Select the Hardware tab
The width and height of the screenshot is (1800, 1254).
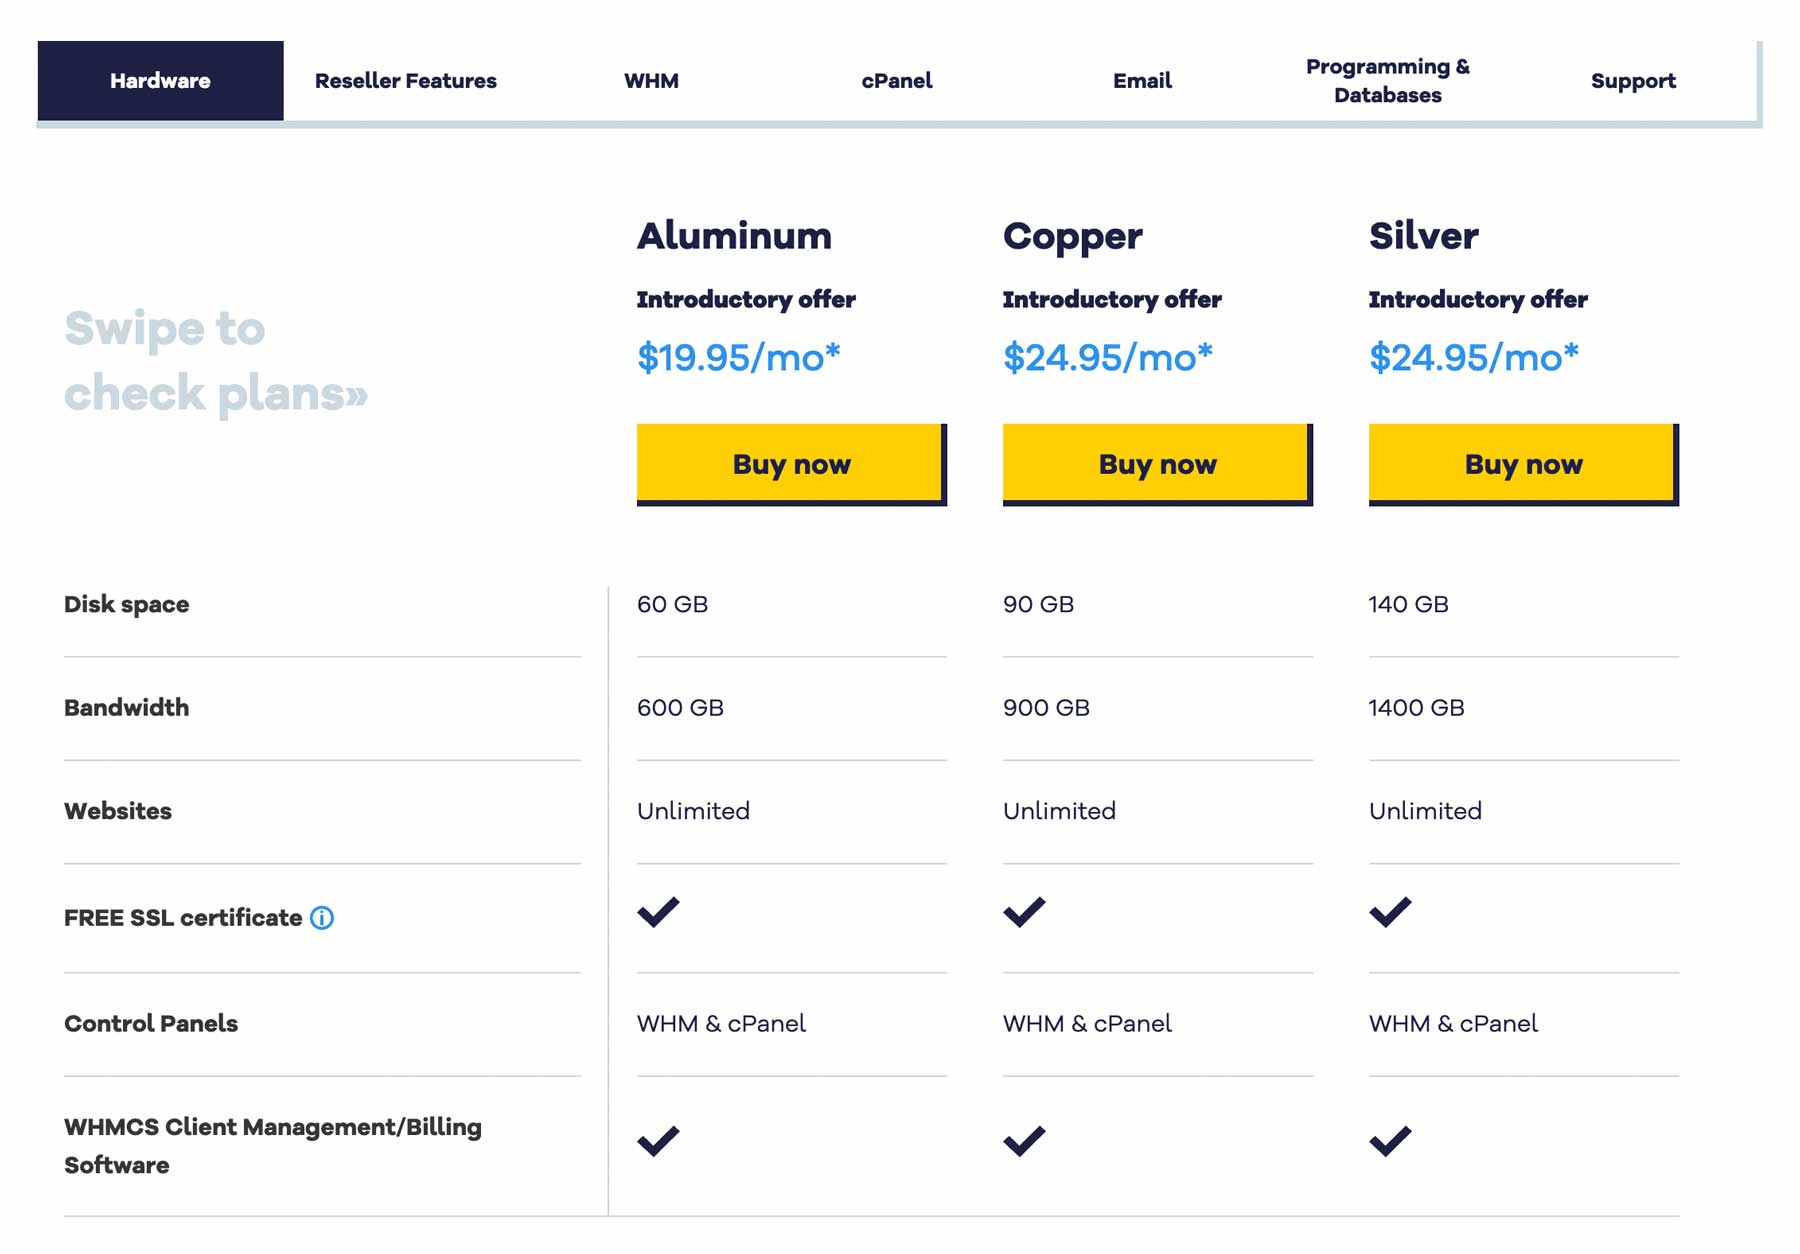tap(160, 80)
